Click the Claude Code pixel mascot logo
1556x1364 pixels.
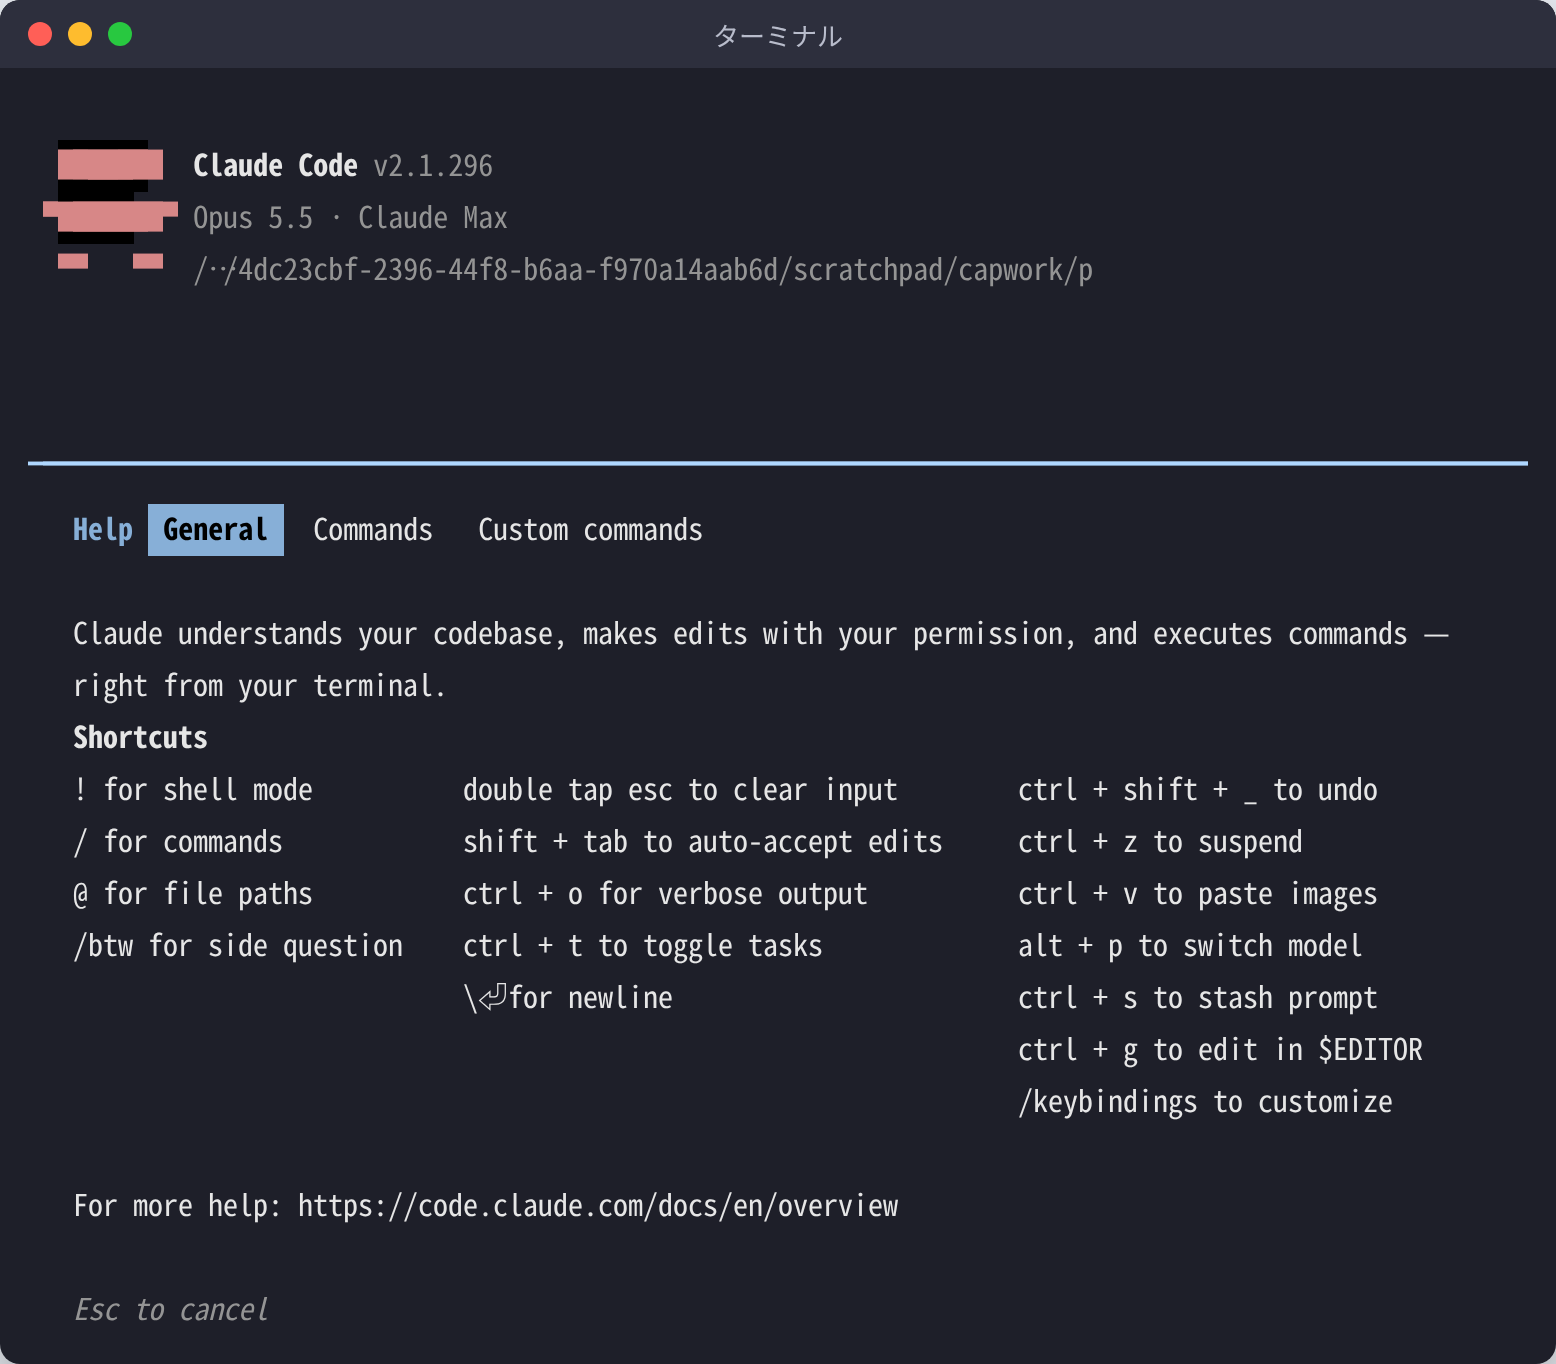(x=110, y=205)
